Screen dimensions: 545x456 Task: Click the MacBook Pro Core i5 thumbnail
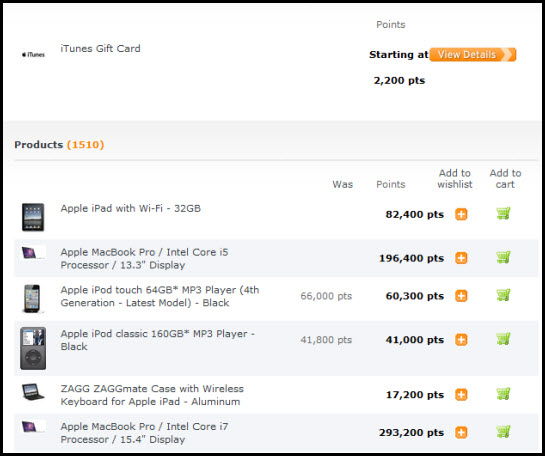pyautogui.click(x=33, y=252)
